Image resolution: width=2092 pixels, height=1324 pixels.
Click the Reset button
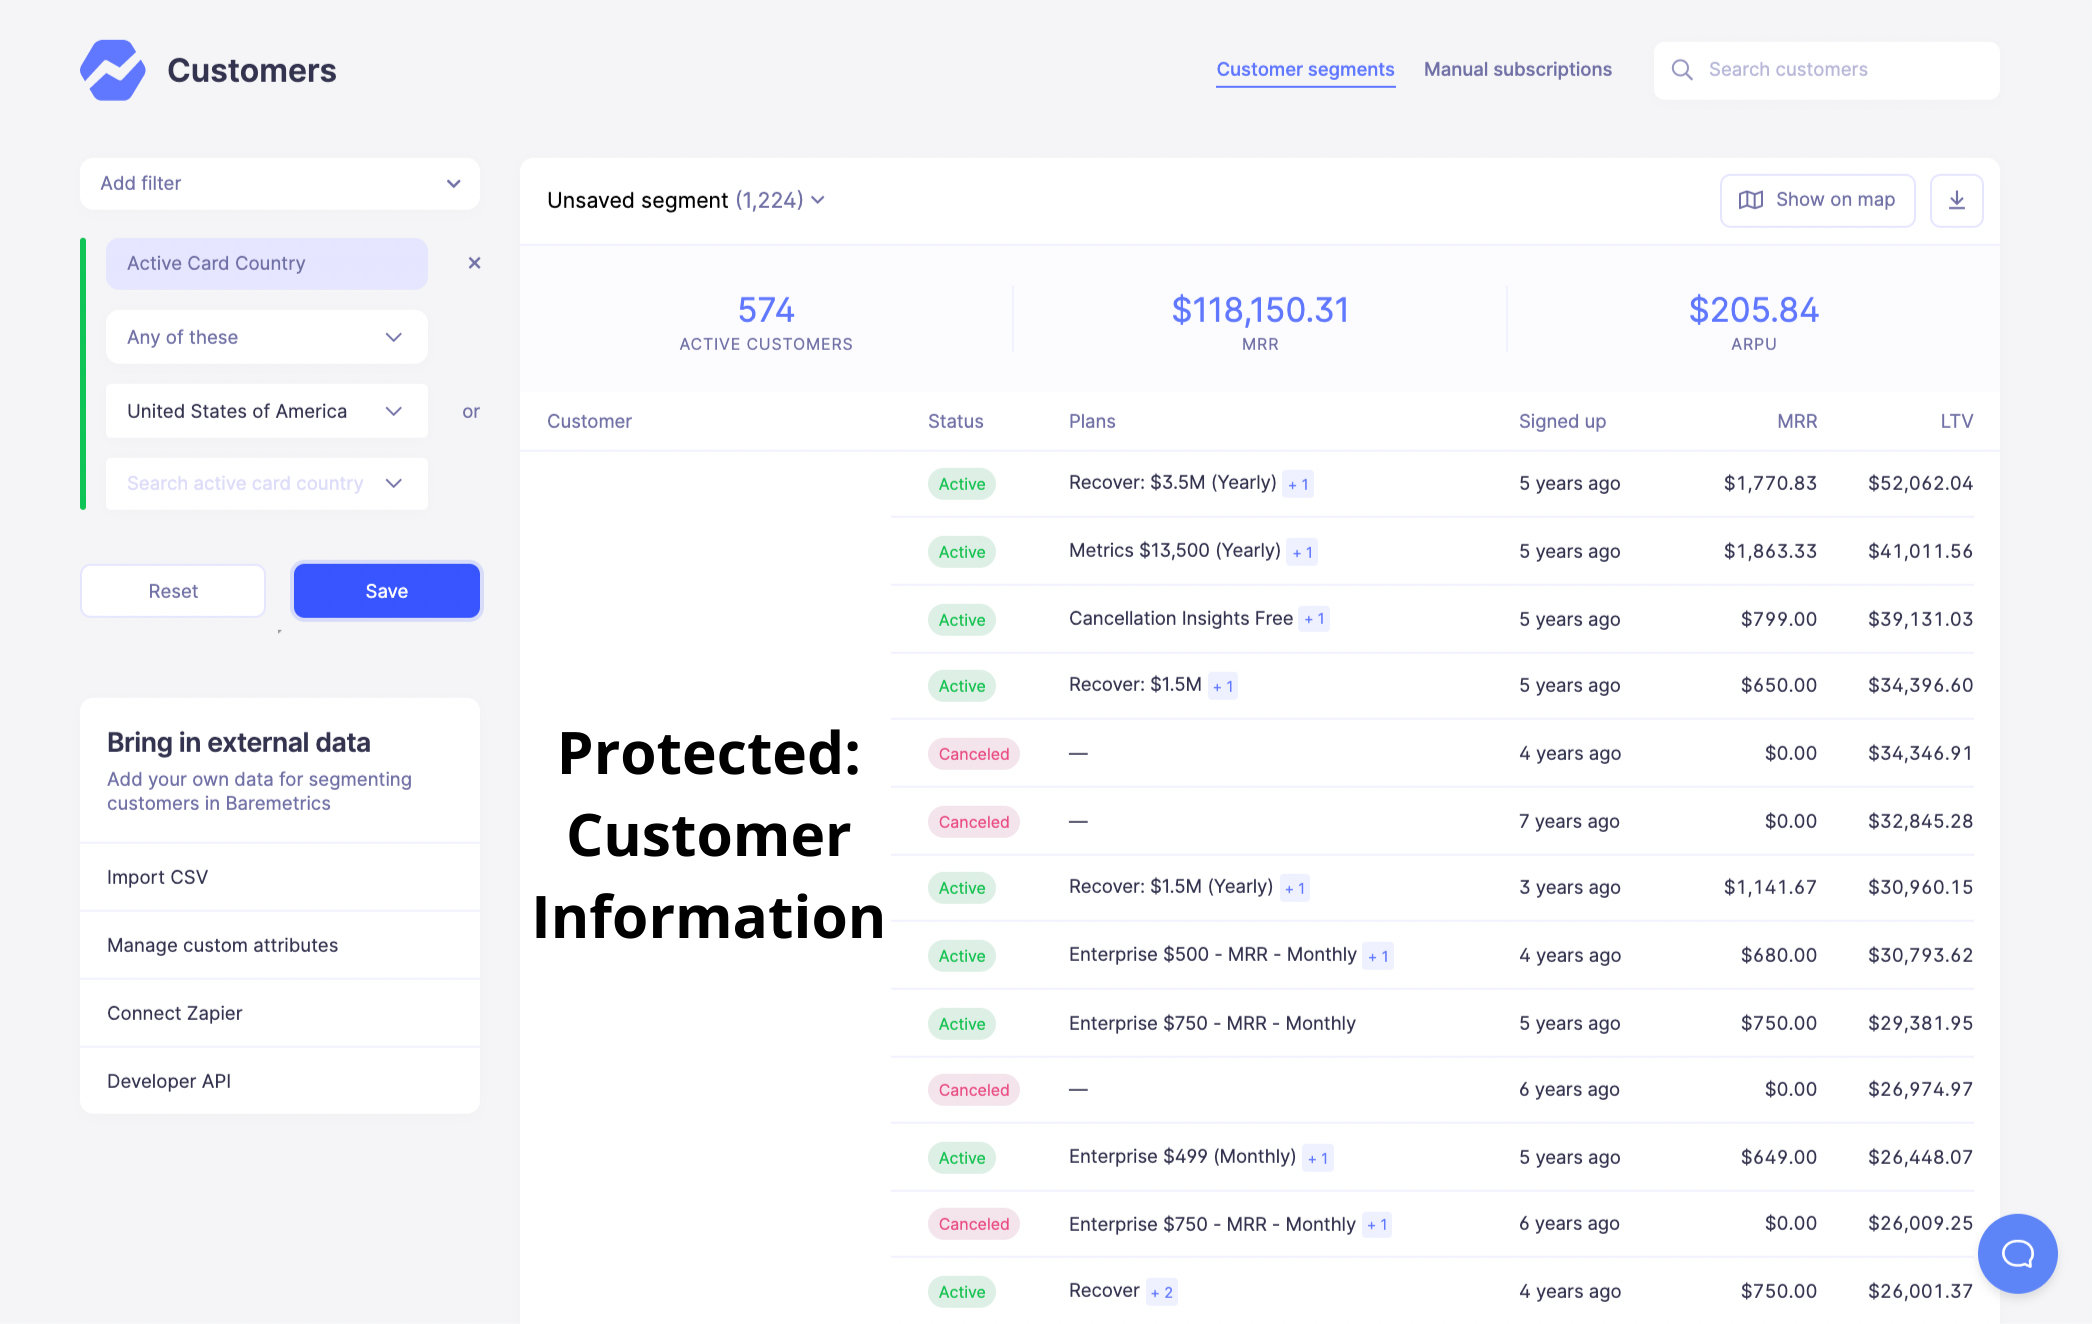172,590
